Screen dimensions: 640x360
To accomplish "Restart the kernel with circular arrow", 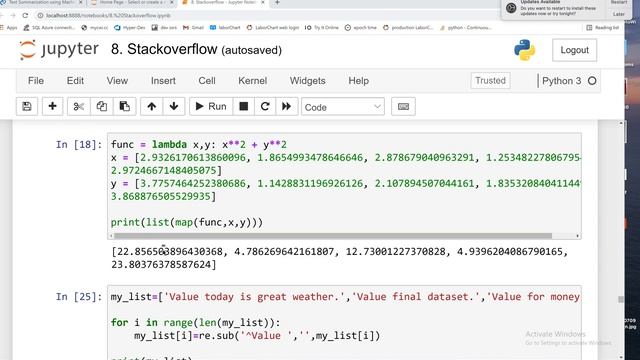I will click(x=265, y=107).
